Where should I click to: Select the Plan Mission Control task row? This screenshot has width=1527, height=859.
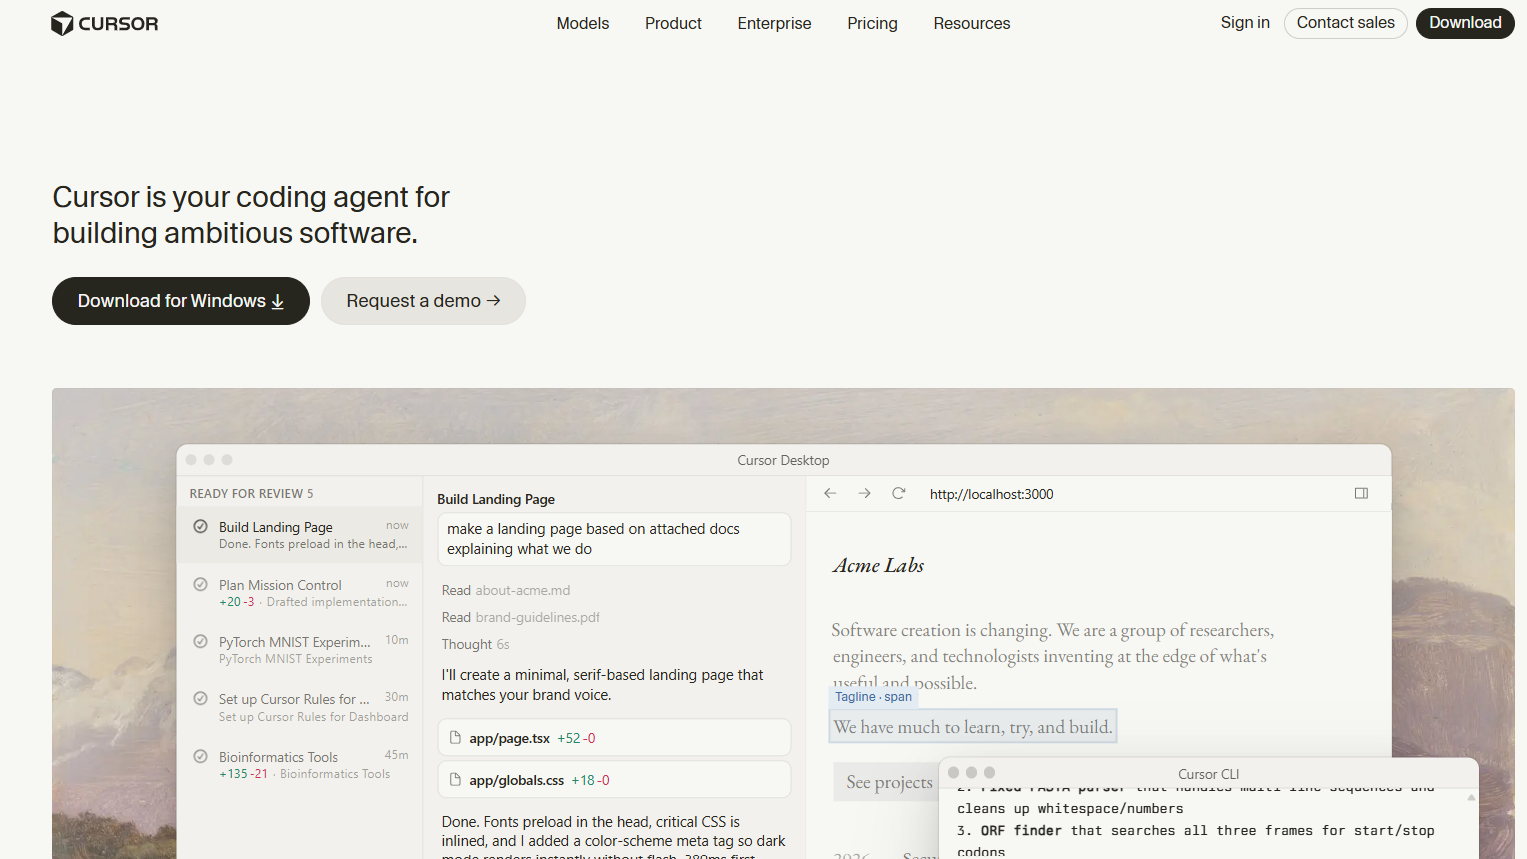(300, 593)
